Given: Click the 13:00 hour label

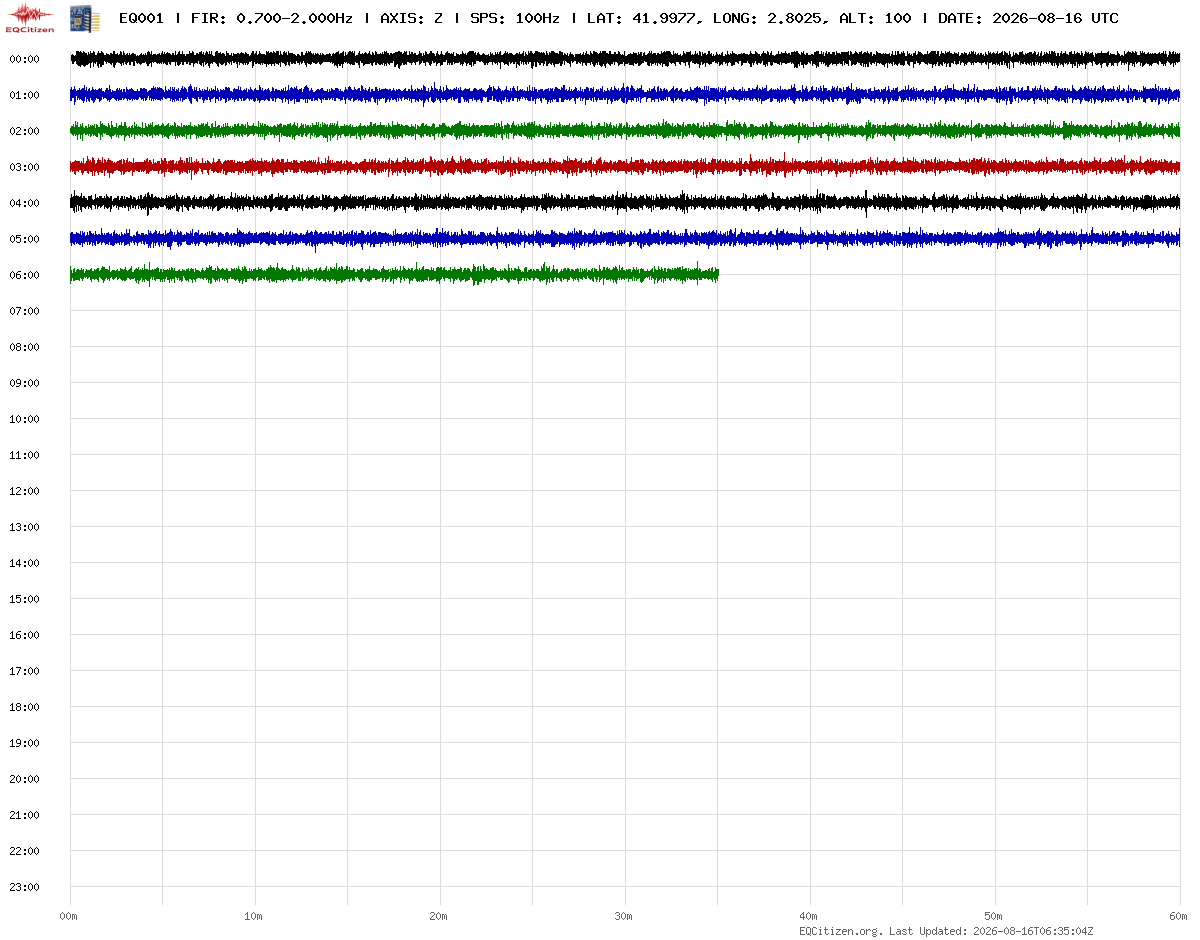Looking at the screenshot, I should 24,527.
